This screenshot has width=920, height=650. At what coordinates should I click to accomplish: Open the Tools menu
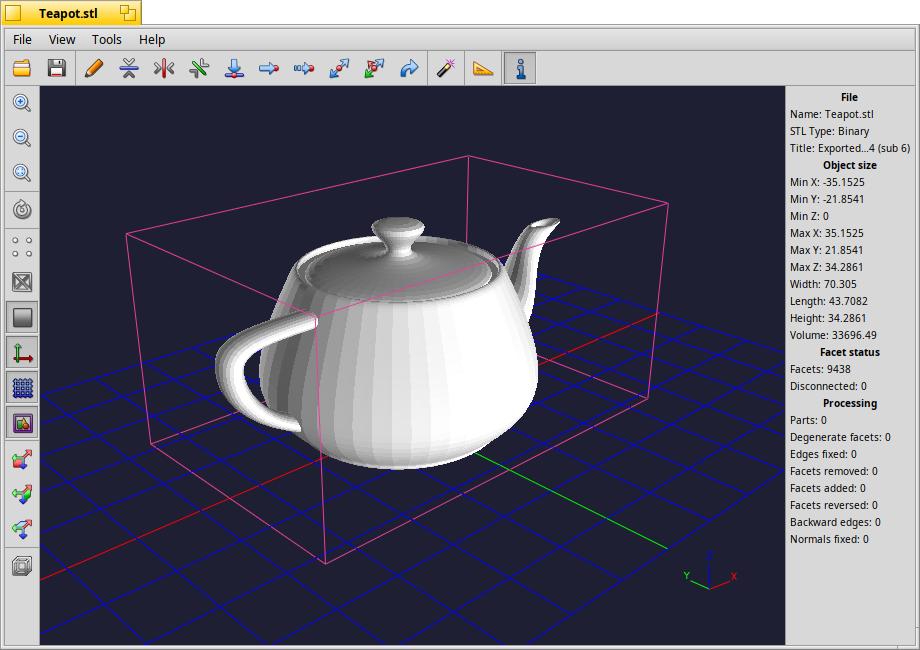coord(107,39)
